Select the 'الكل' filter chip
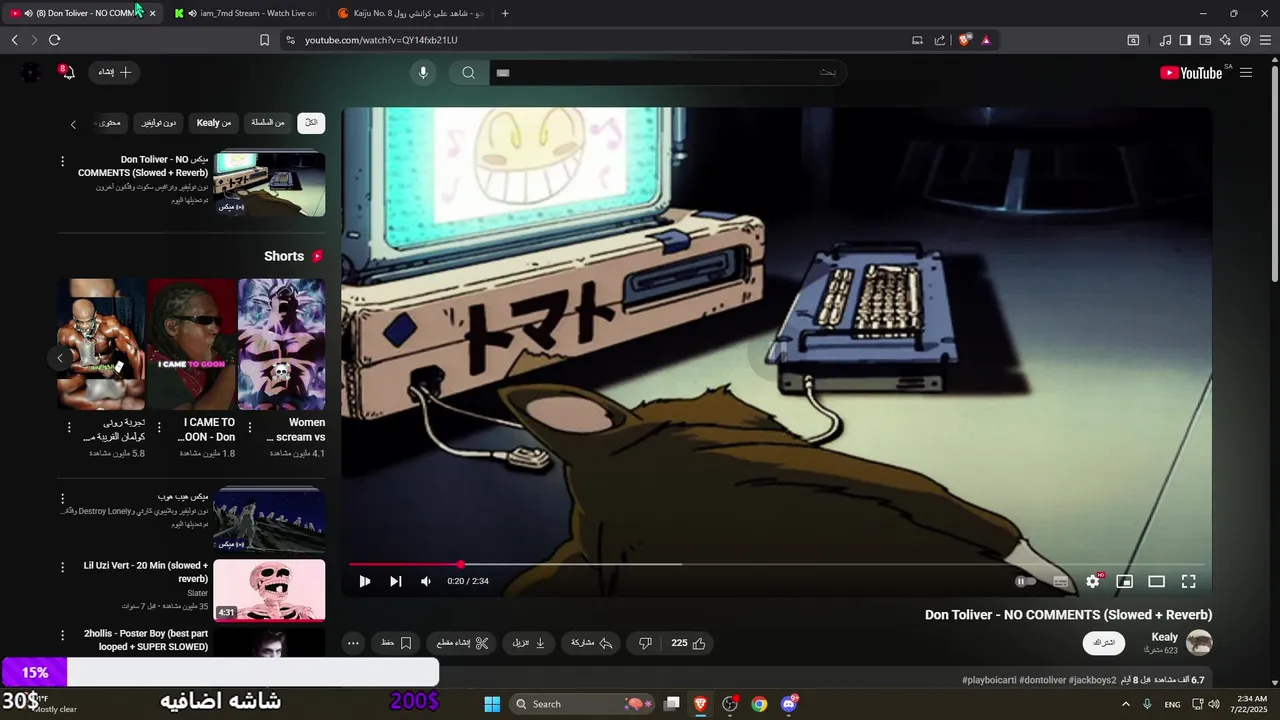This screenshot has width=1280, height=720. [311, 122]
